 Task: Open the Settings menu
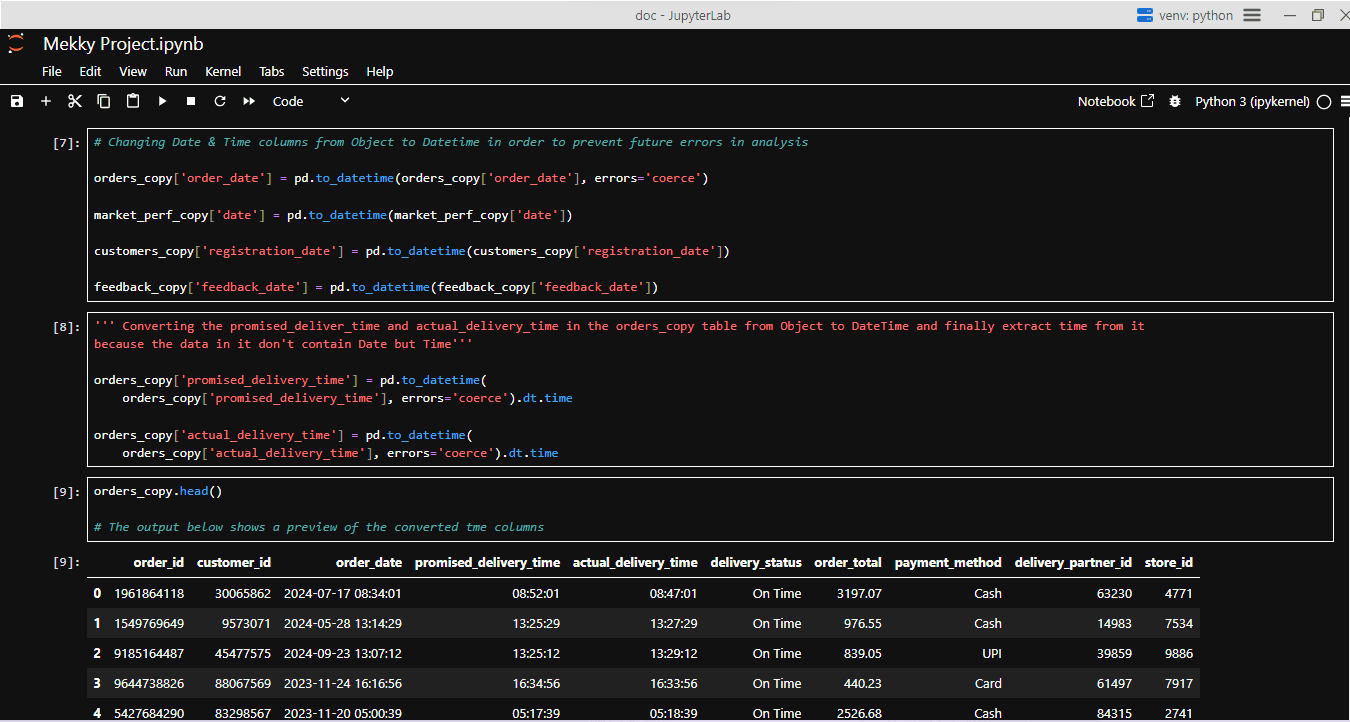[325, 71]
